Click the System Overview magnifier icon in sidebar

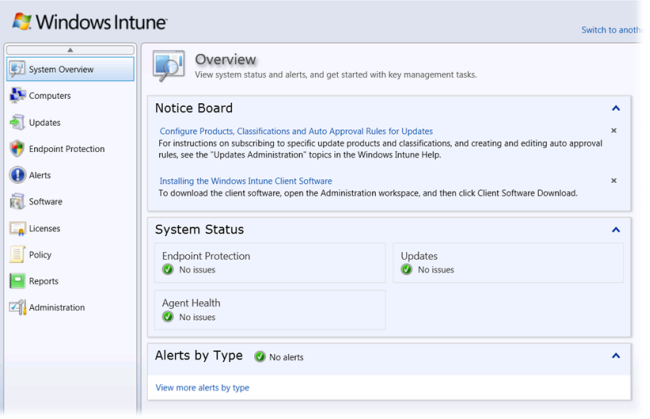pyautogui.click(x=17, y=69)
